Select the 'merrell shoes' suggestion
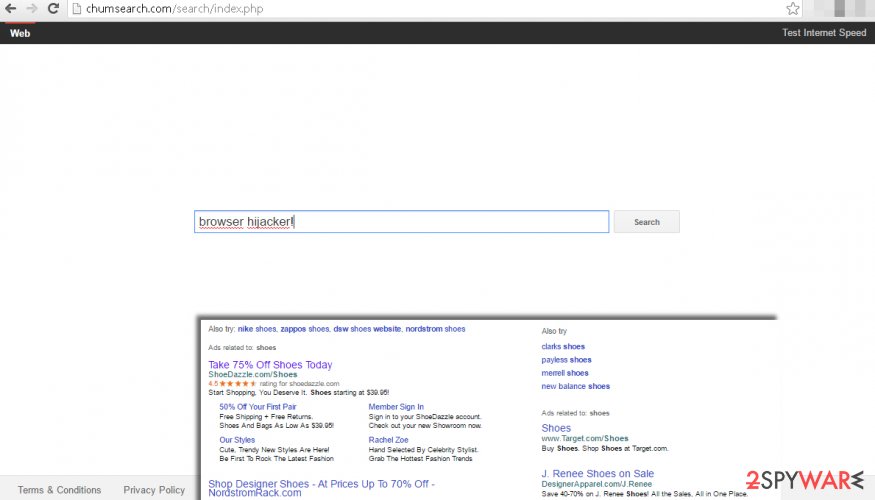The image size is (875, 500). point(565,373)
